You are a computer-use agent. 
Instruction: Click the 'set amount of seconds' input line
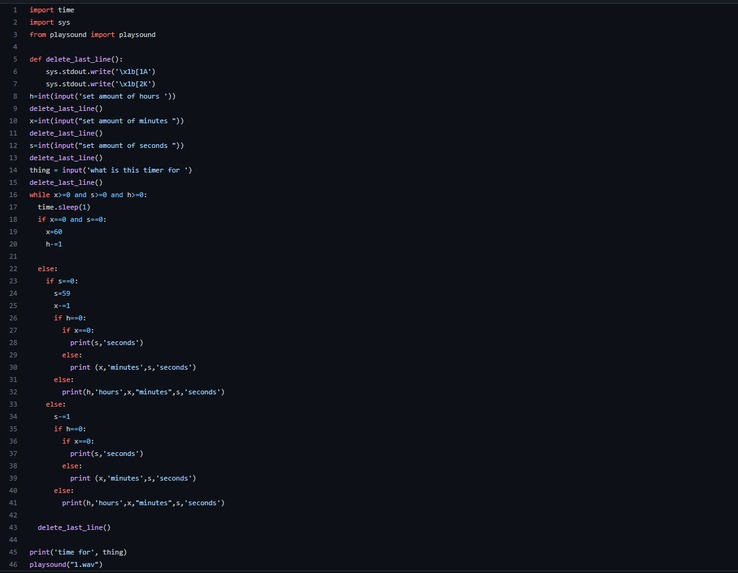(106, 145)
